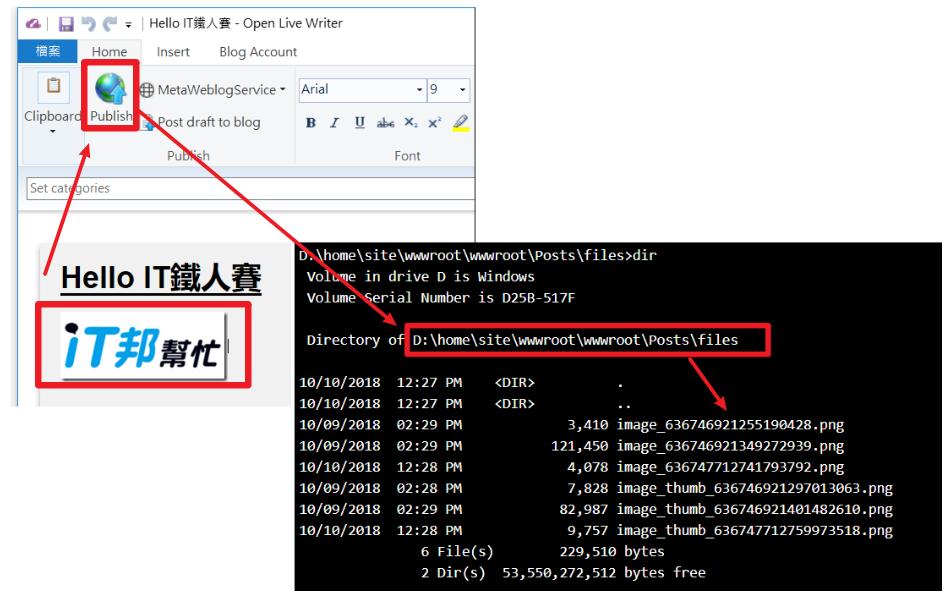This screenshot has height=610, width=952.
Task: Click the dir command prompt line
Action: click(x=478, y=256)
